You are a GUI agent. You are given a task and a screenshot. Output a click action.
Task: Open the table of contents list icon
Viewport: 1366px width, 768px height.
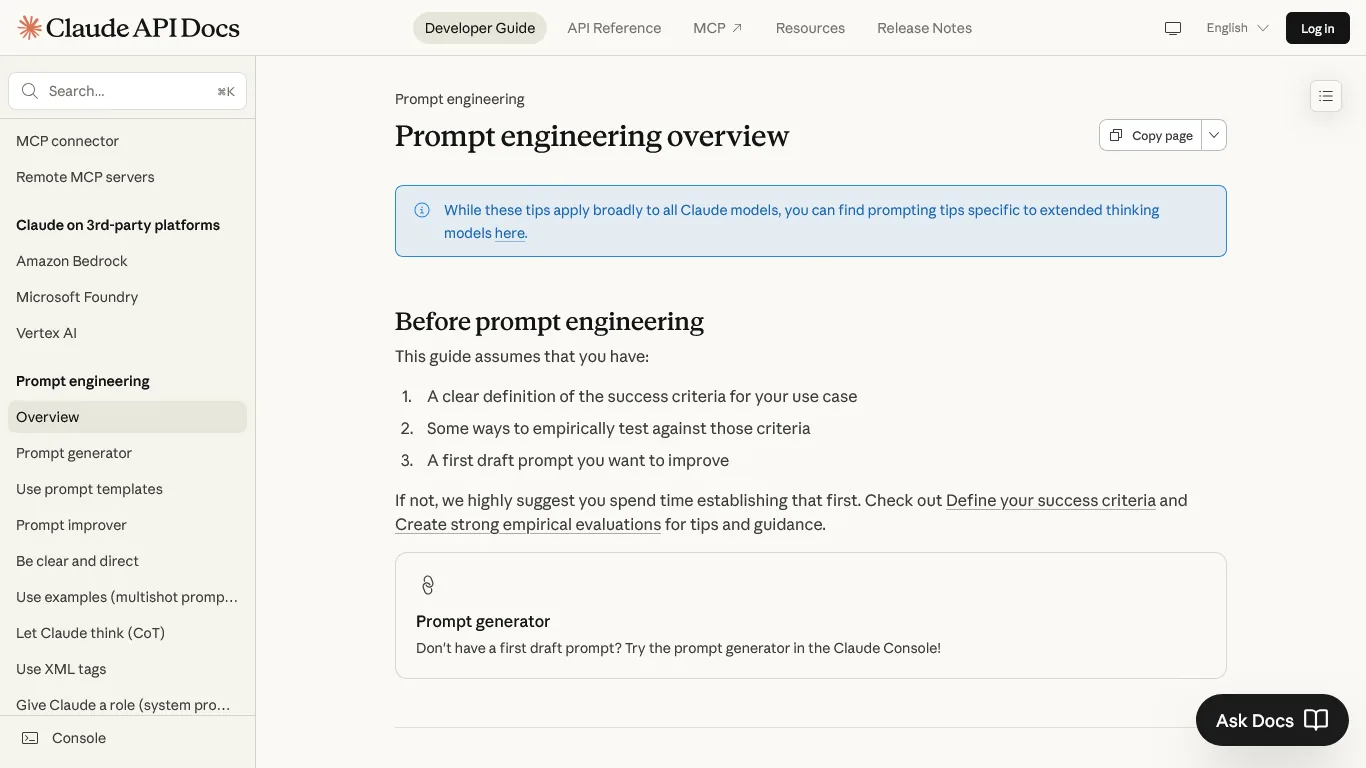(x=1326, y=96)
